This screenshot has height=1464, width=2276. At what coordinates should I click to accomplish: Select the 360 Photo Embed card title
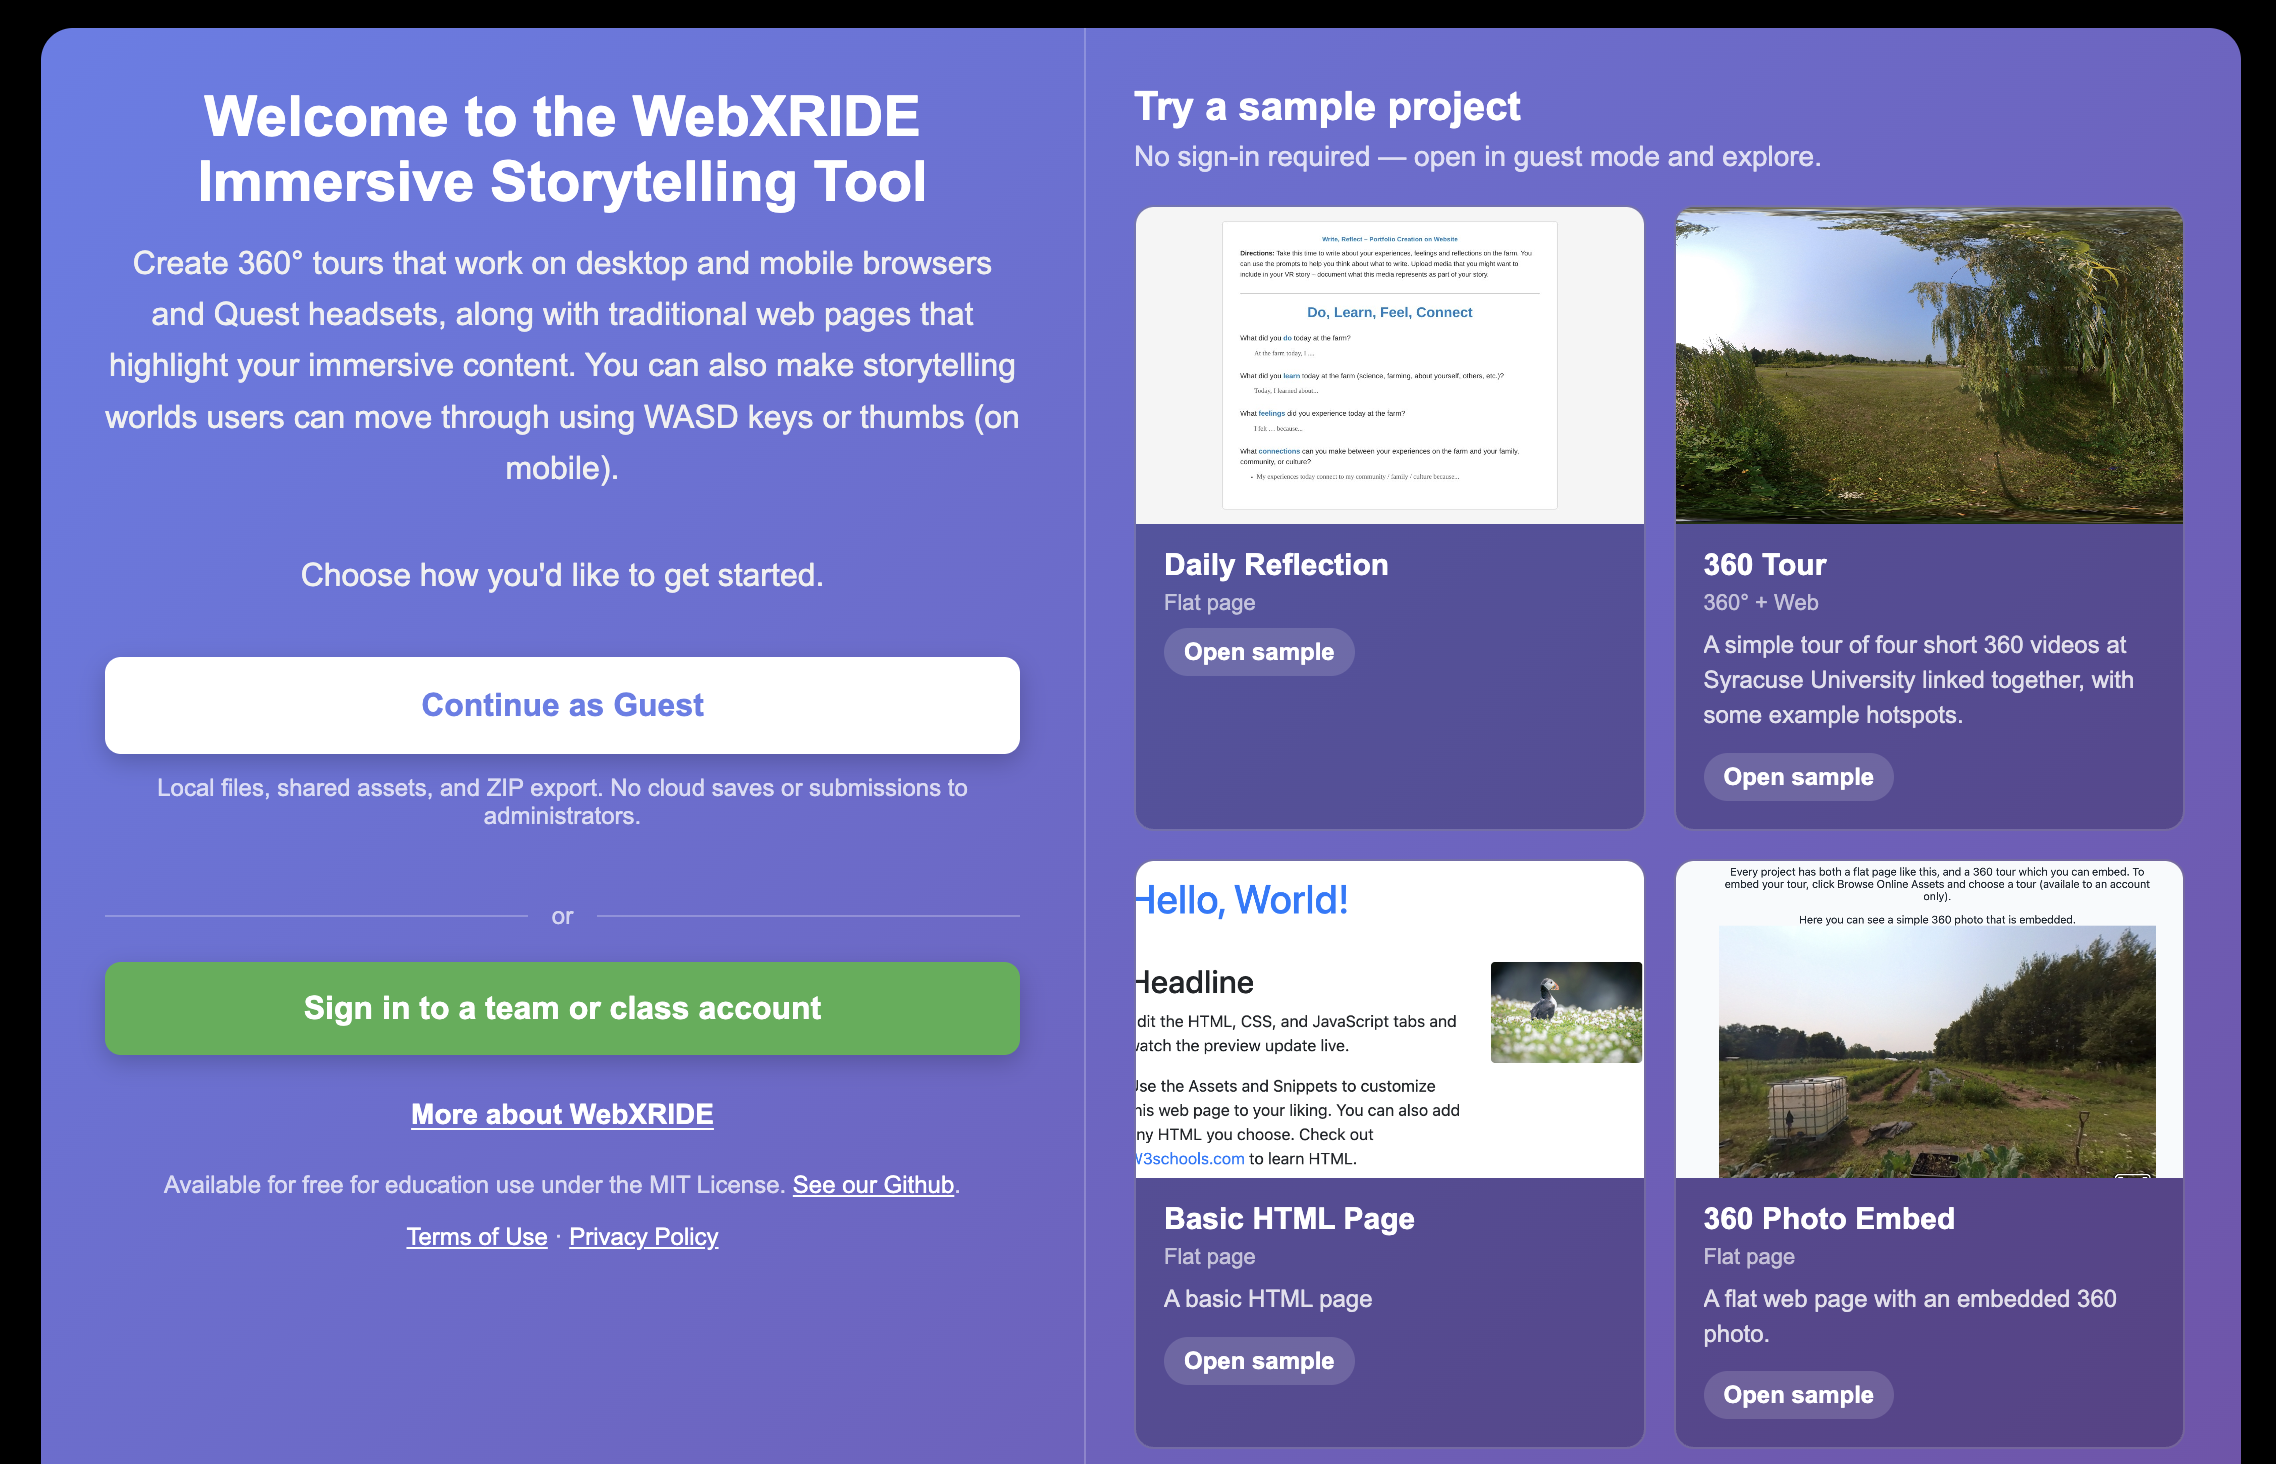[1829, 1219]
